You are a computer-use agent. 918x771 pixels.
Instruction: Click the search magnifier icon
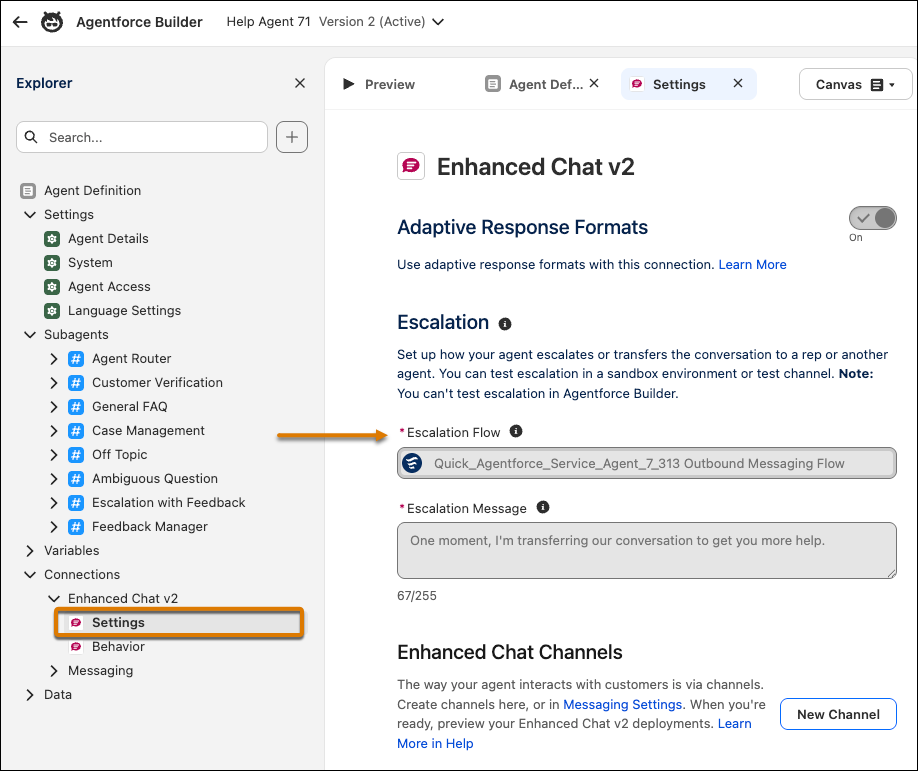(x=31, y=137)
